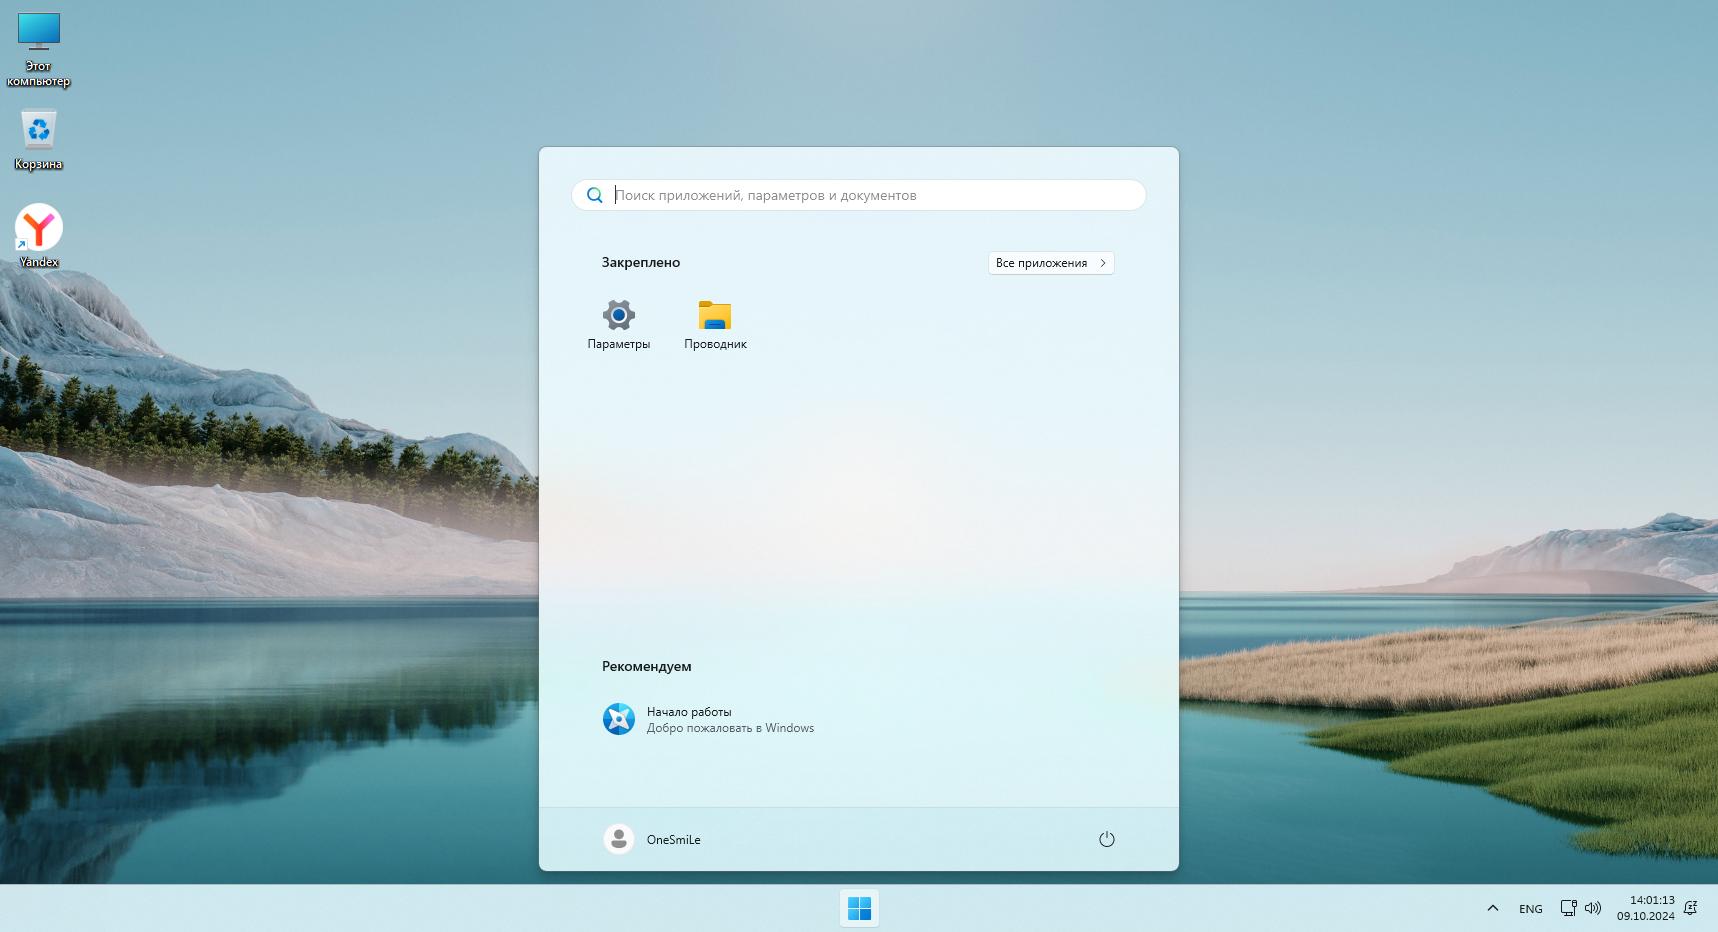Show hidden tray icons chevron
The image size is (1718, 932).
tap(1492, 908)
